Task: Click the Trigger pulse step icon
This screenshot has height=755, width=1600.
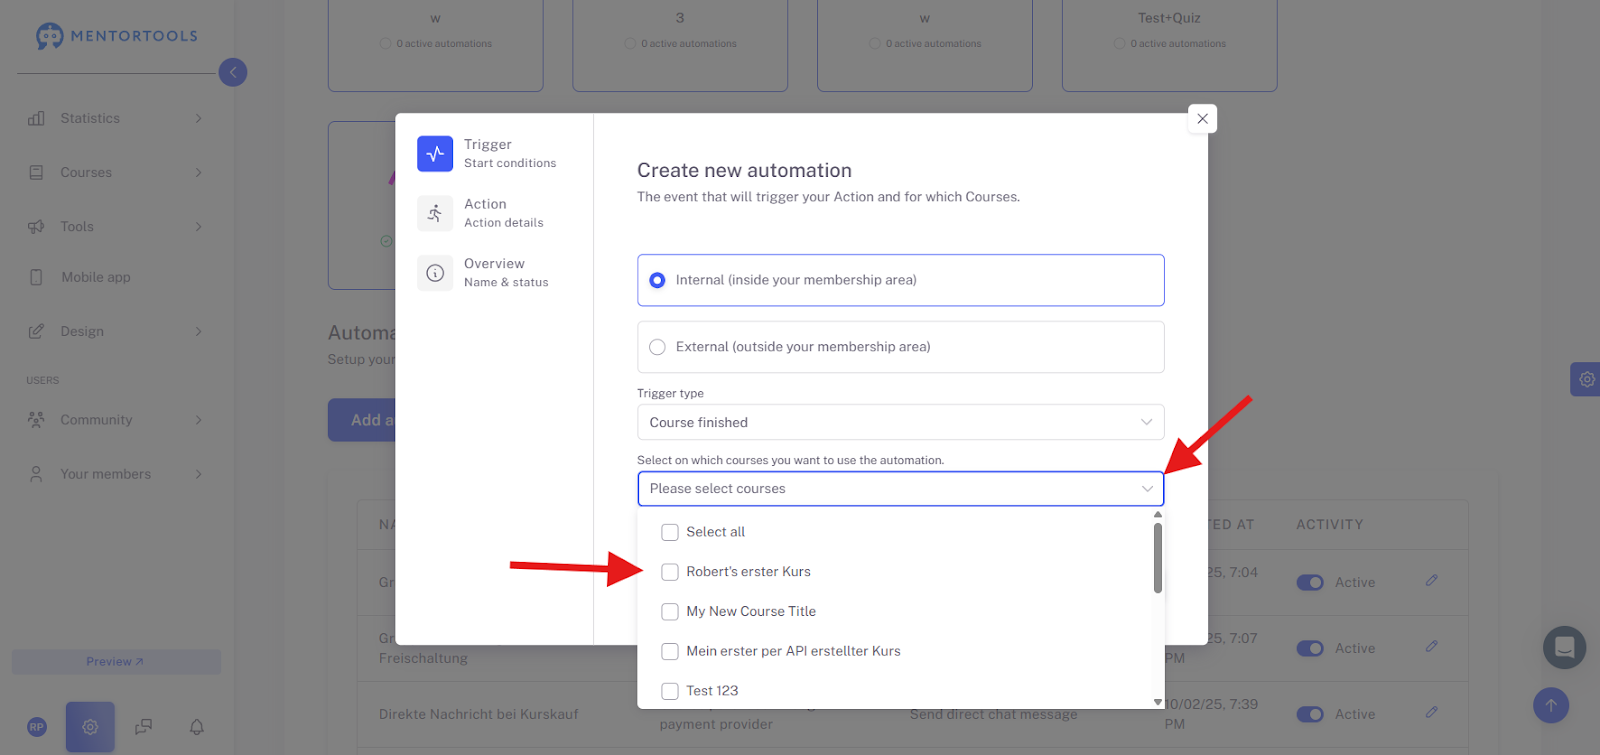Action: 435,153
